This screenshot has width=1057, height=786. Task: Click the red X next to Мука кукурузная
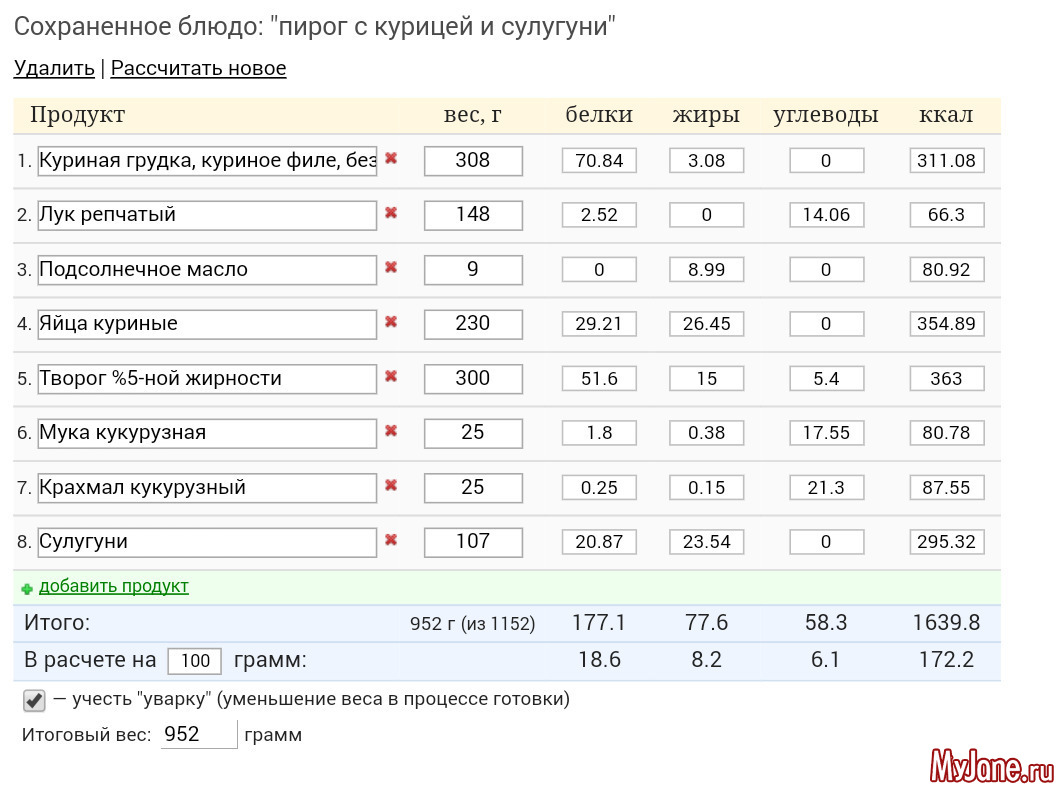[391, 431]
